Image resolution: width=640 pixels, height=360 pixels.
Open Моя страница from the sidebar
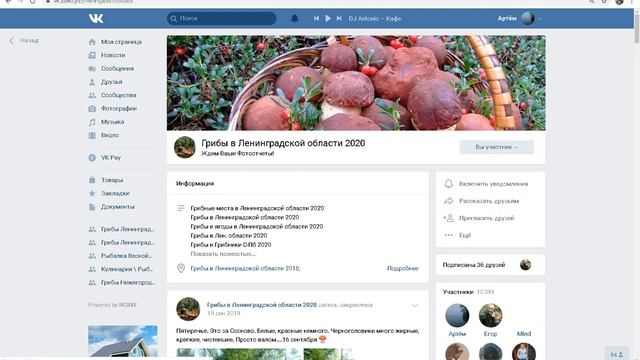point(121,42)
